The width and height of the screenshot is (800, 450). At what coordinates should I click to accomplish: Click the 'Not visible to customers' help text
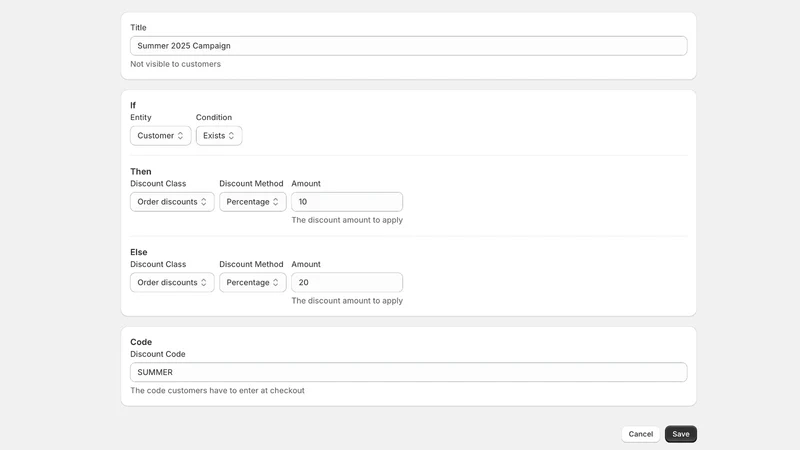175,64
